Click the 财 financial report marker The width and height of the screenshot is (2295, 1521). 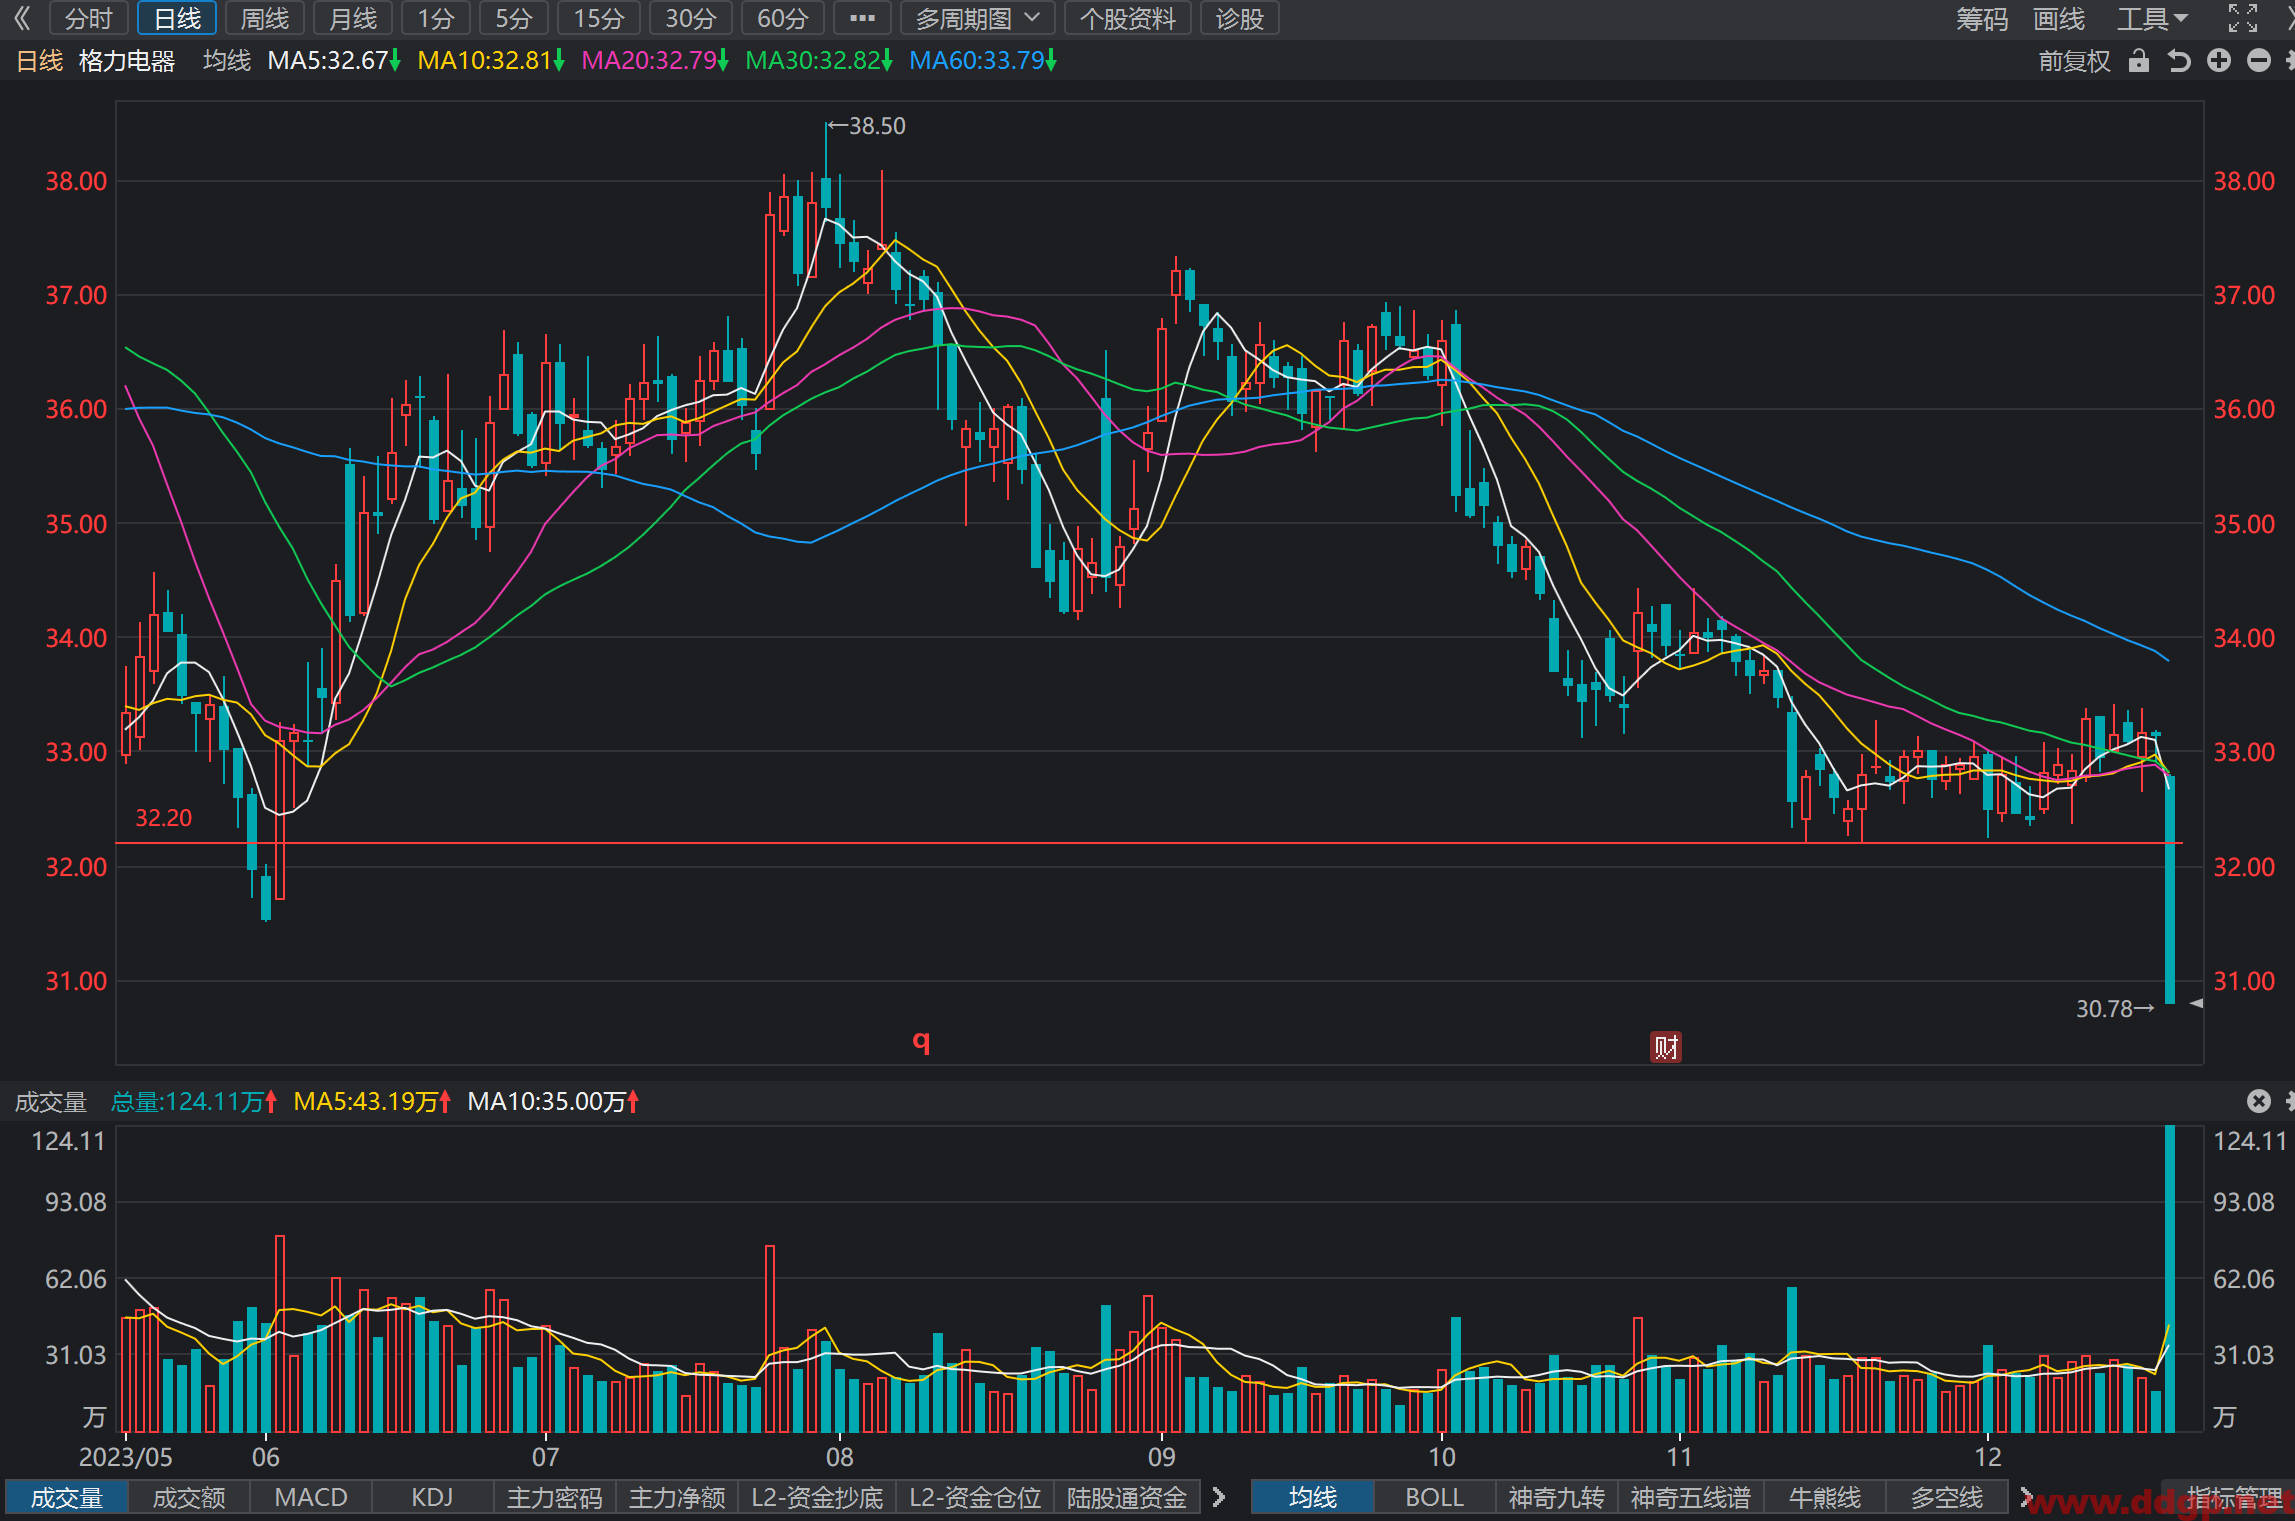click(x=1665, y=1047)
